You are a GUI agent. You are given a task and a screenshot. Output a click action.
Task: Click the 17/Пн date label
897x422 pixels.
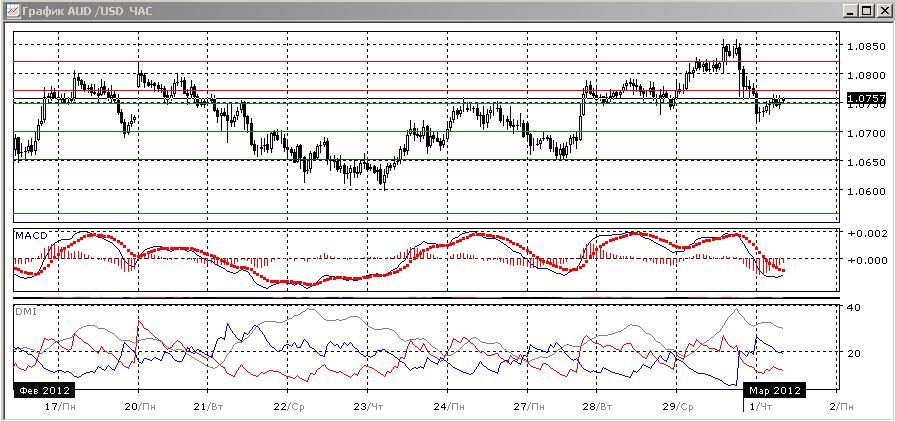(59, 407)
